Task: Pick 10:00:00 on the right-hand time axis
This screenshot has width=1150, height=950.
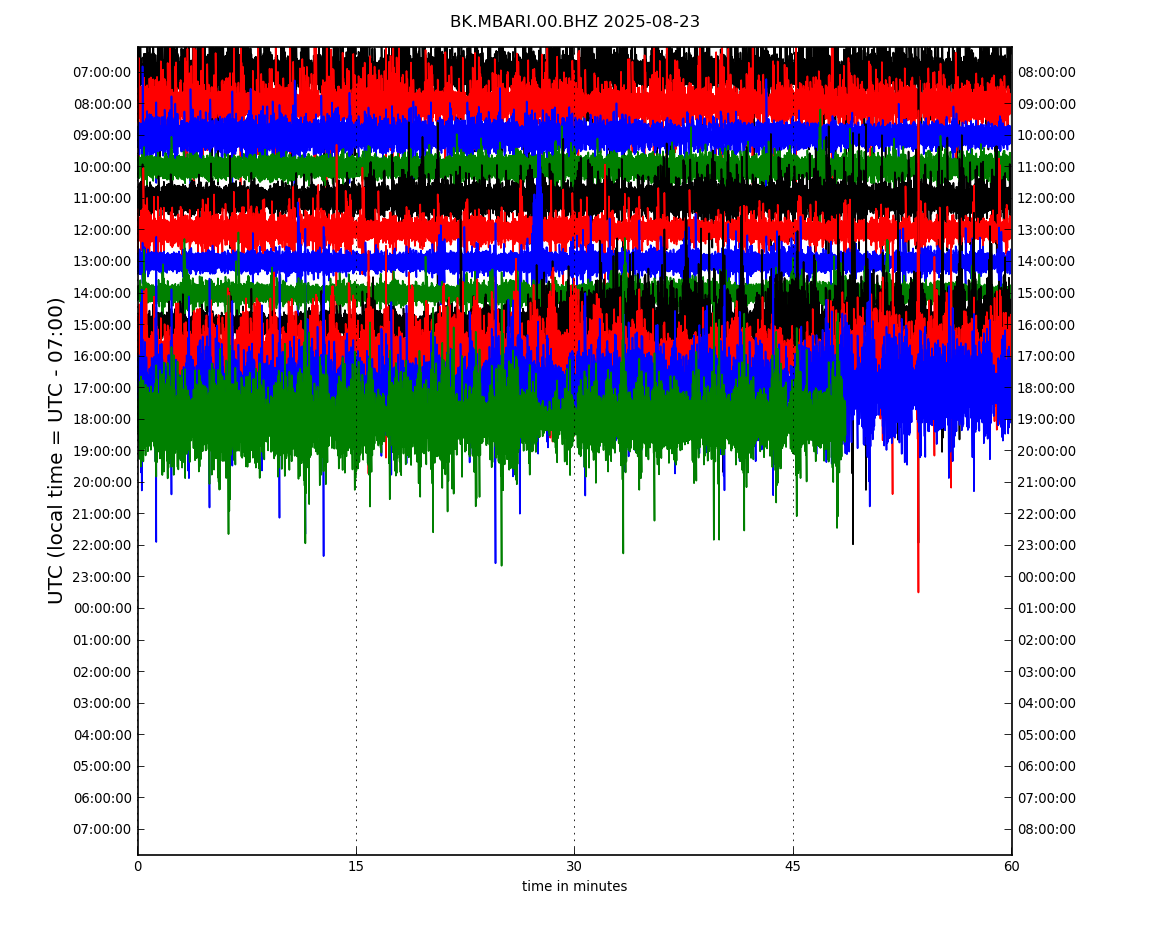Action: pyautogui.click(x=1047, y=136)
